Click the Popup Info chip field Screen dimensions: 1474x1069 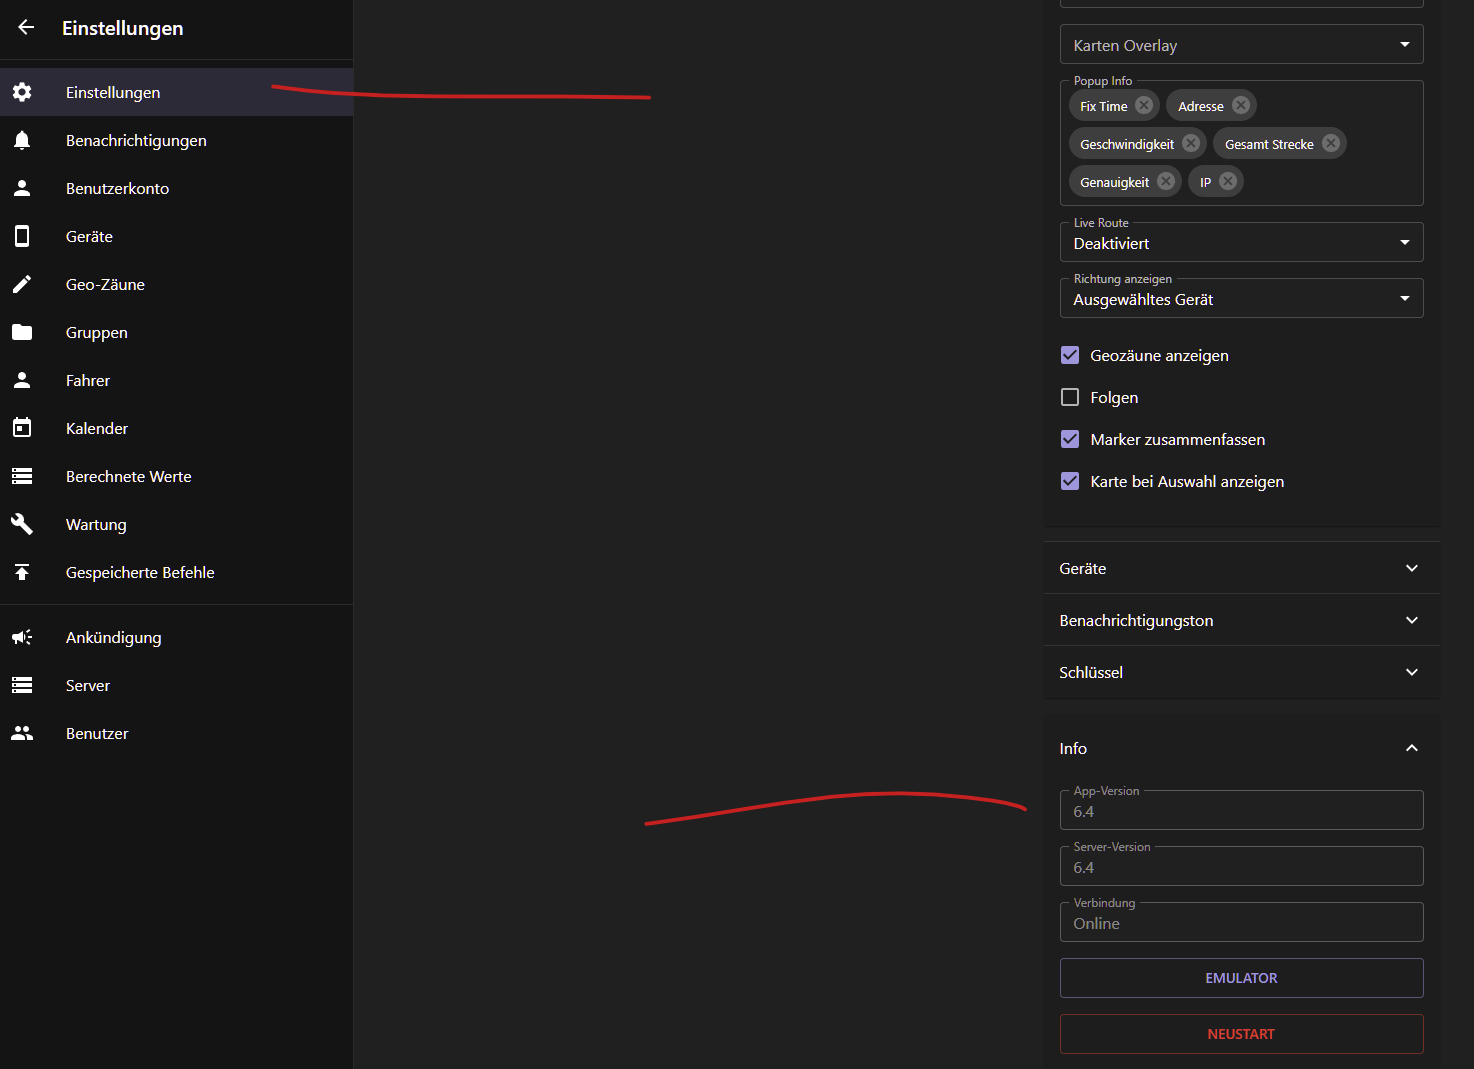[1241, 143]
